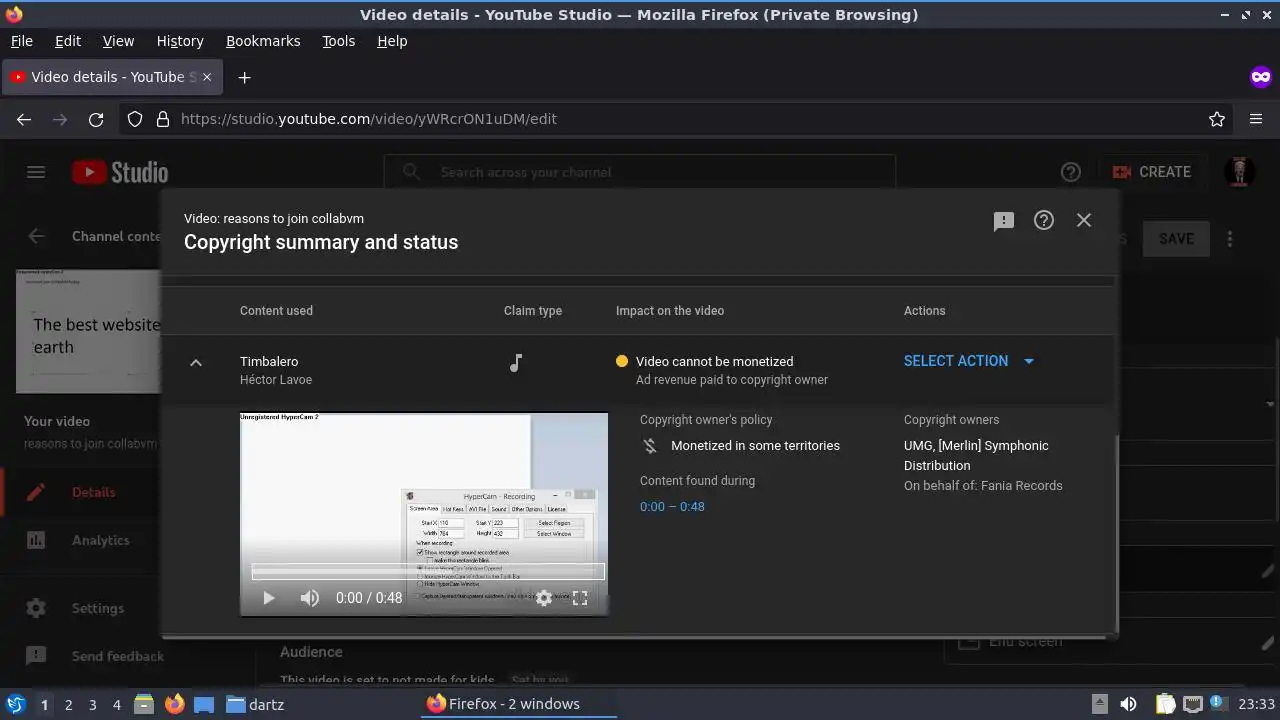
Task: Open the Edit menu
Action: point(68,41)
